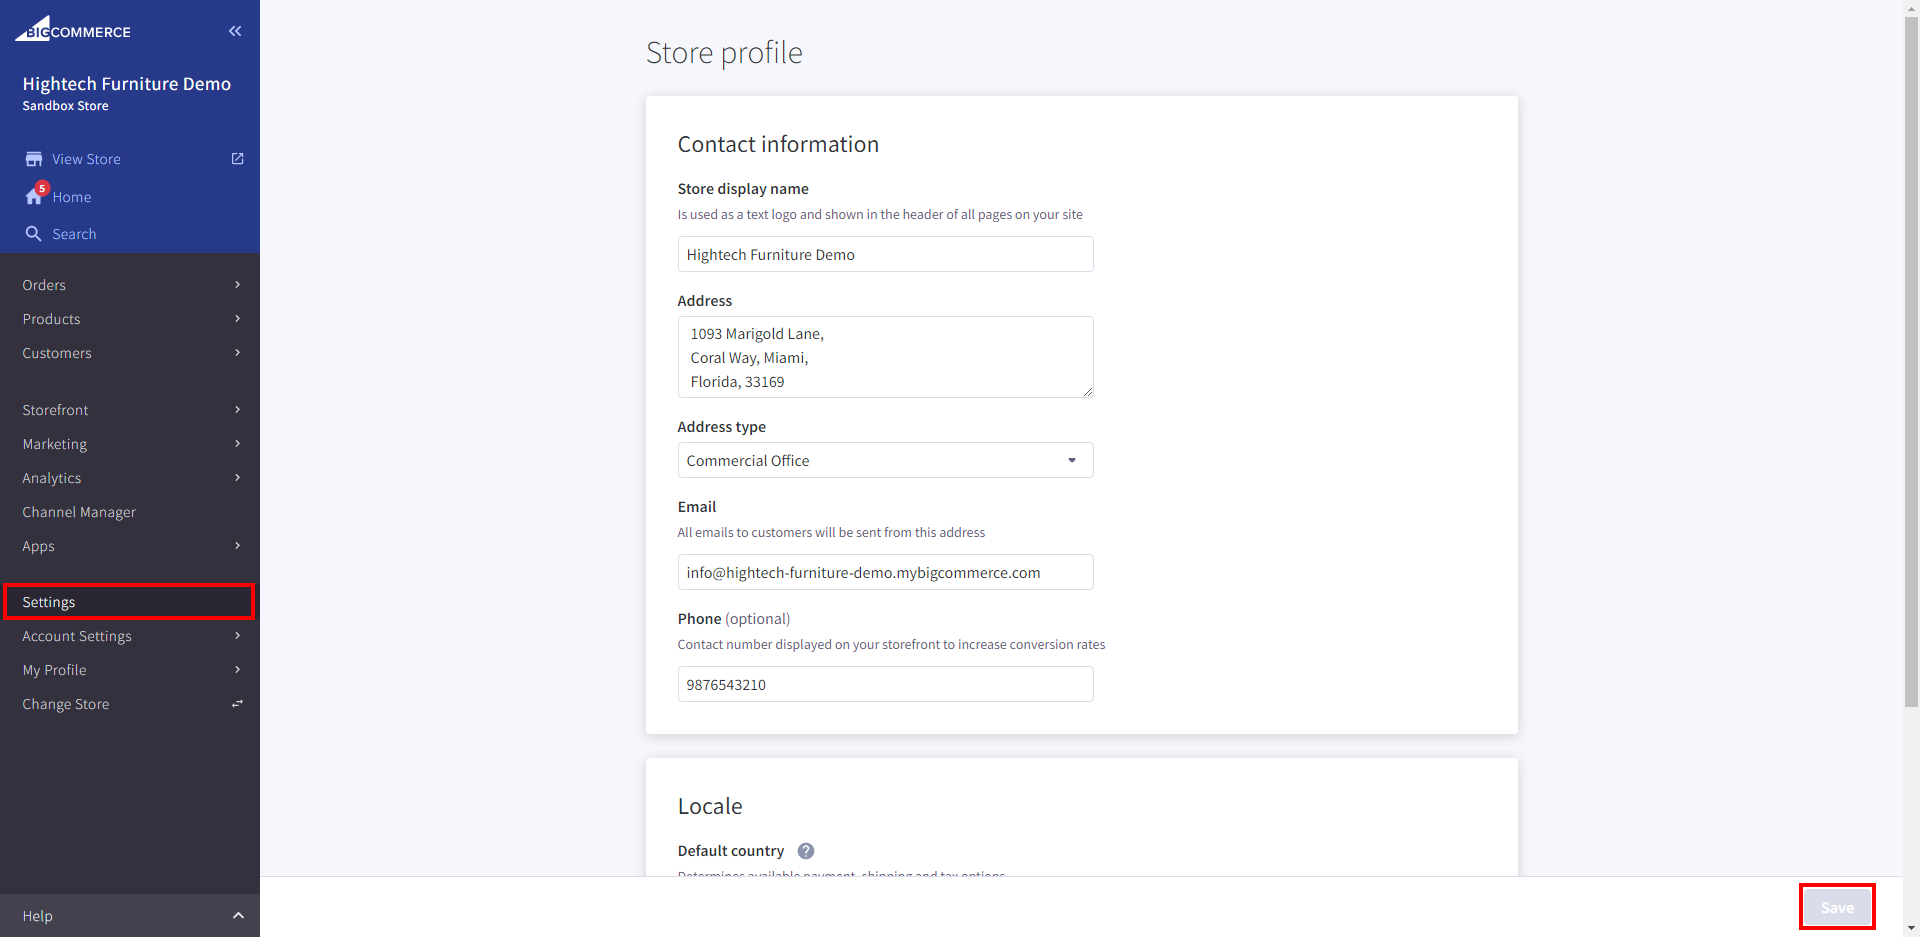This screenshot has height=937, width=1920.
Task: Click the Default country help icon
Action: tap(806, 851)
